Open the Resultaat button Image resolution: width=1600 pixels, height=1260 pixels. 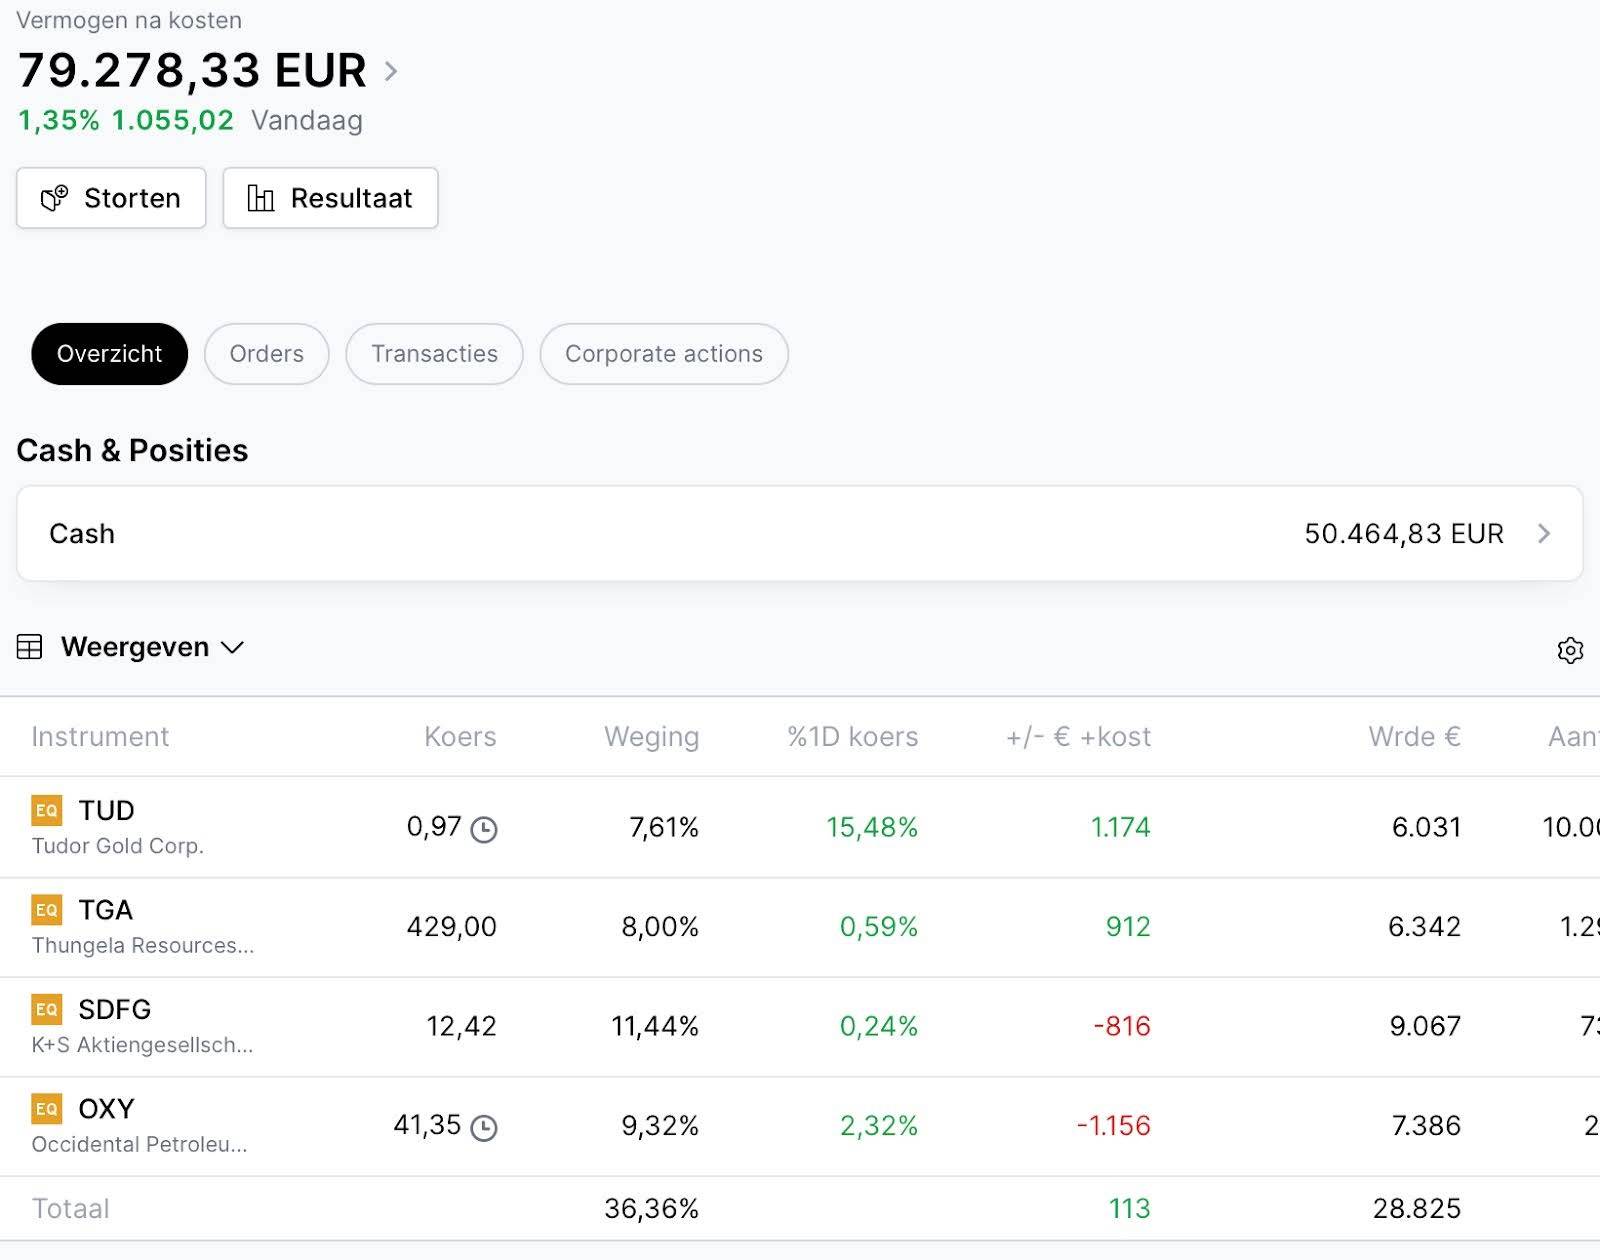click(x=330, y=198)
